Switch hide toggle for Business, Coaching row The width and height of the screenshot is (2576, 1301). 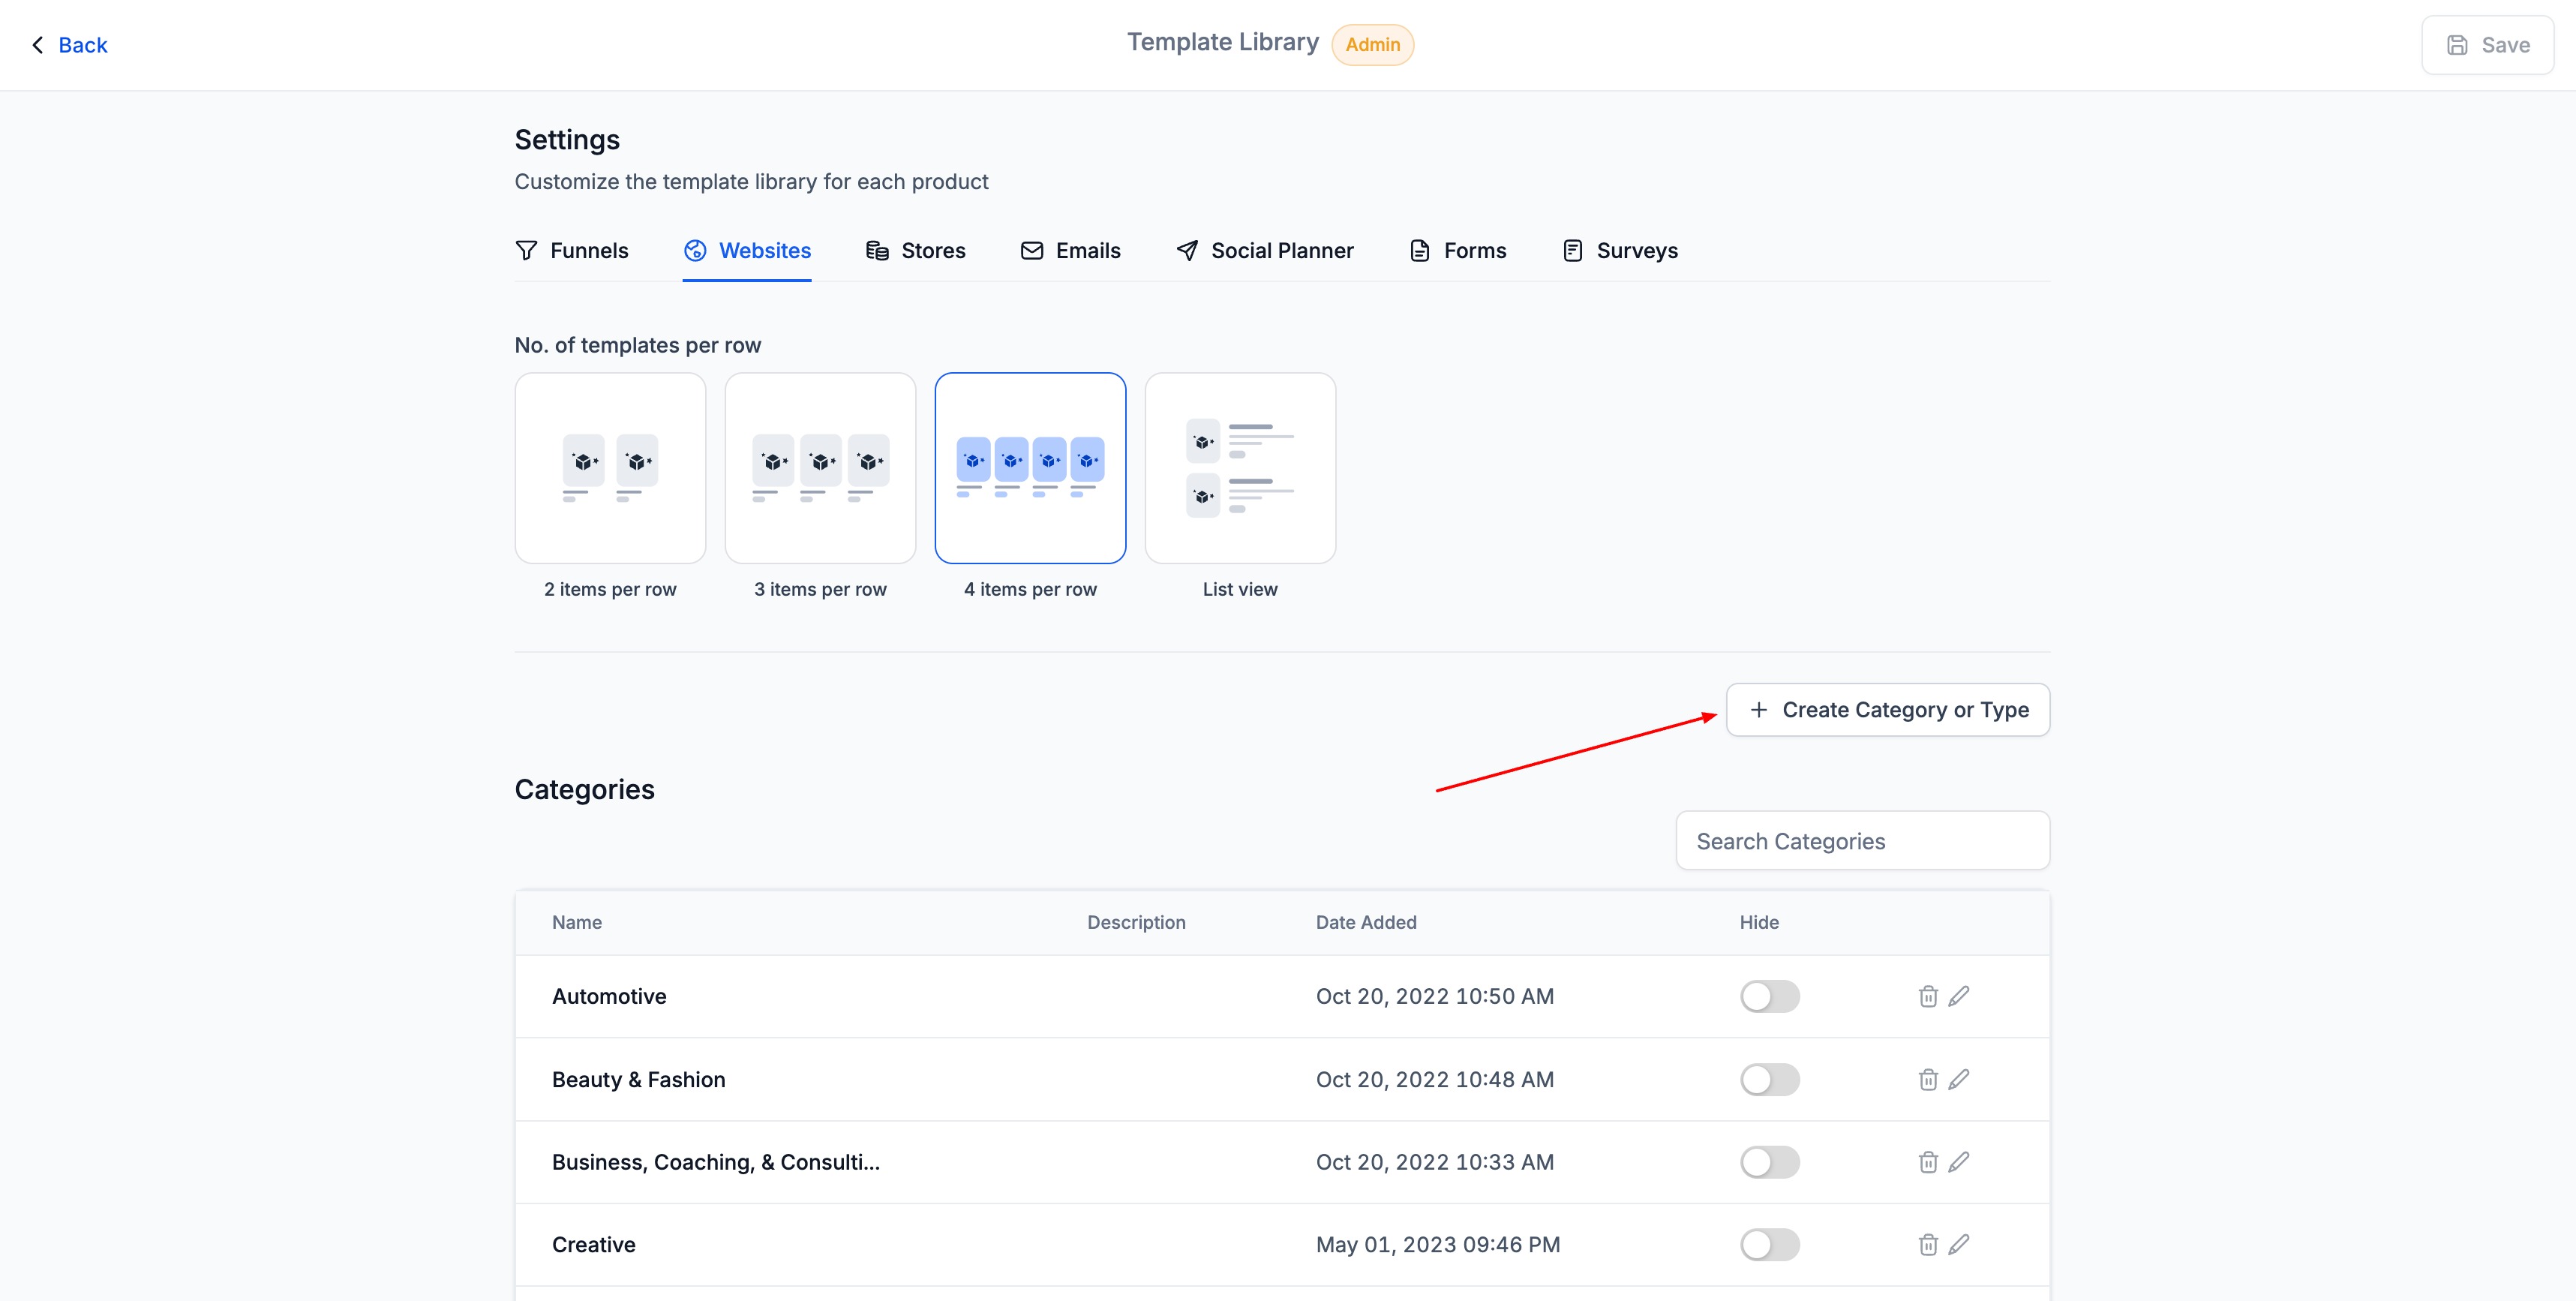pyautogui.click(x=1769, y=1162)
